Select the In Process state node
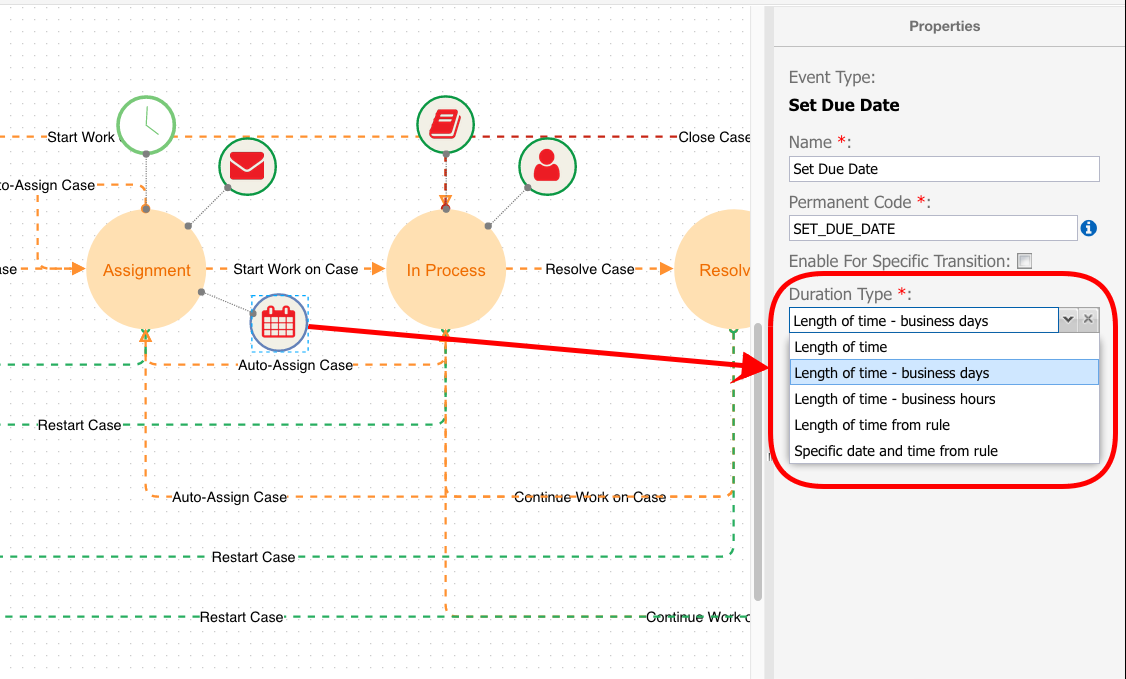The height and width of the screenshot is (679, 1126). pos(446,270)
